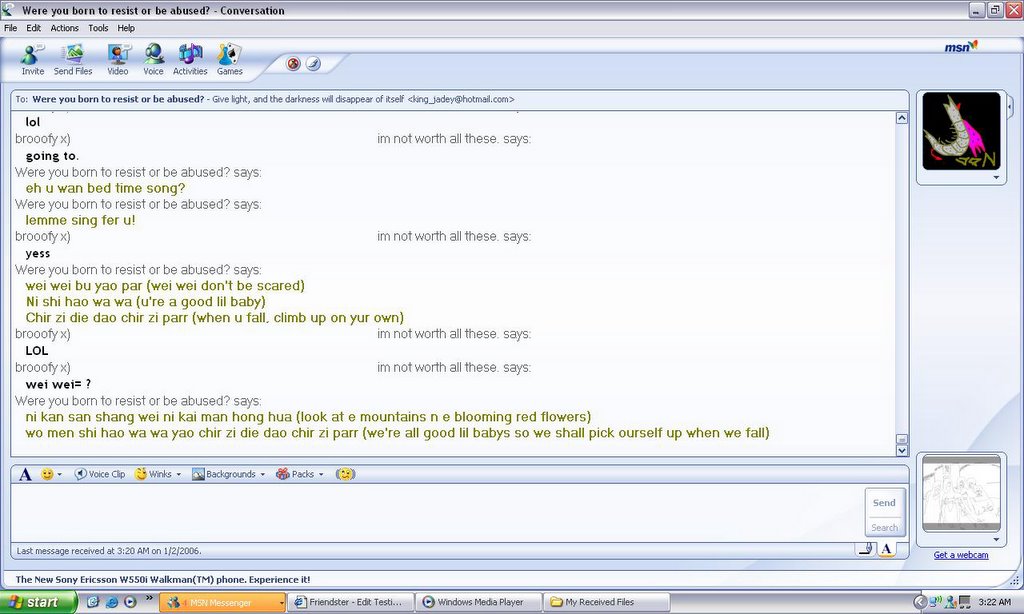
Task: Open Send Files from the toolbar
Action: click(72, 59)
